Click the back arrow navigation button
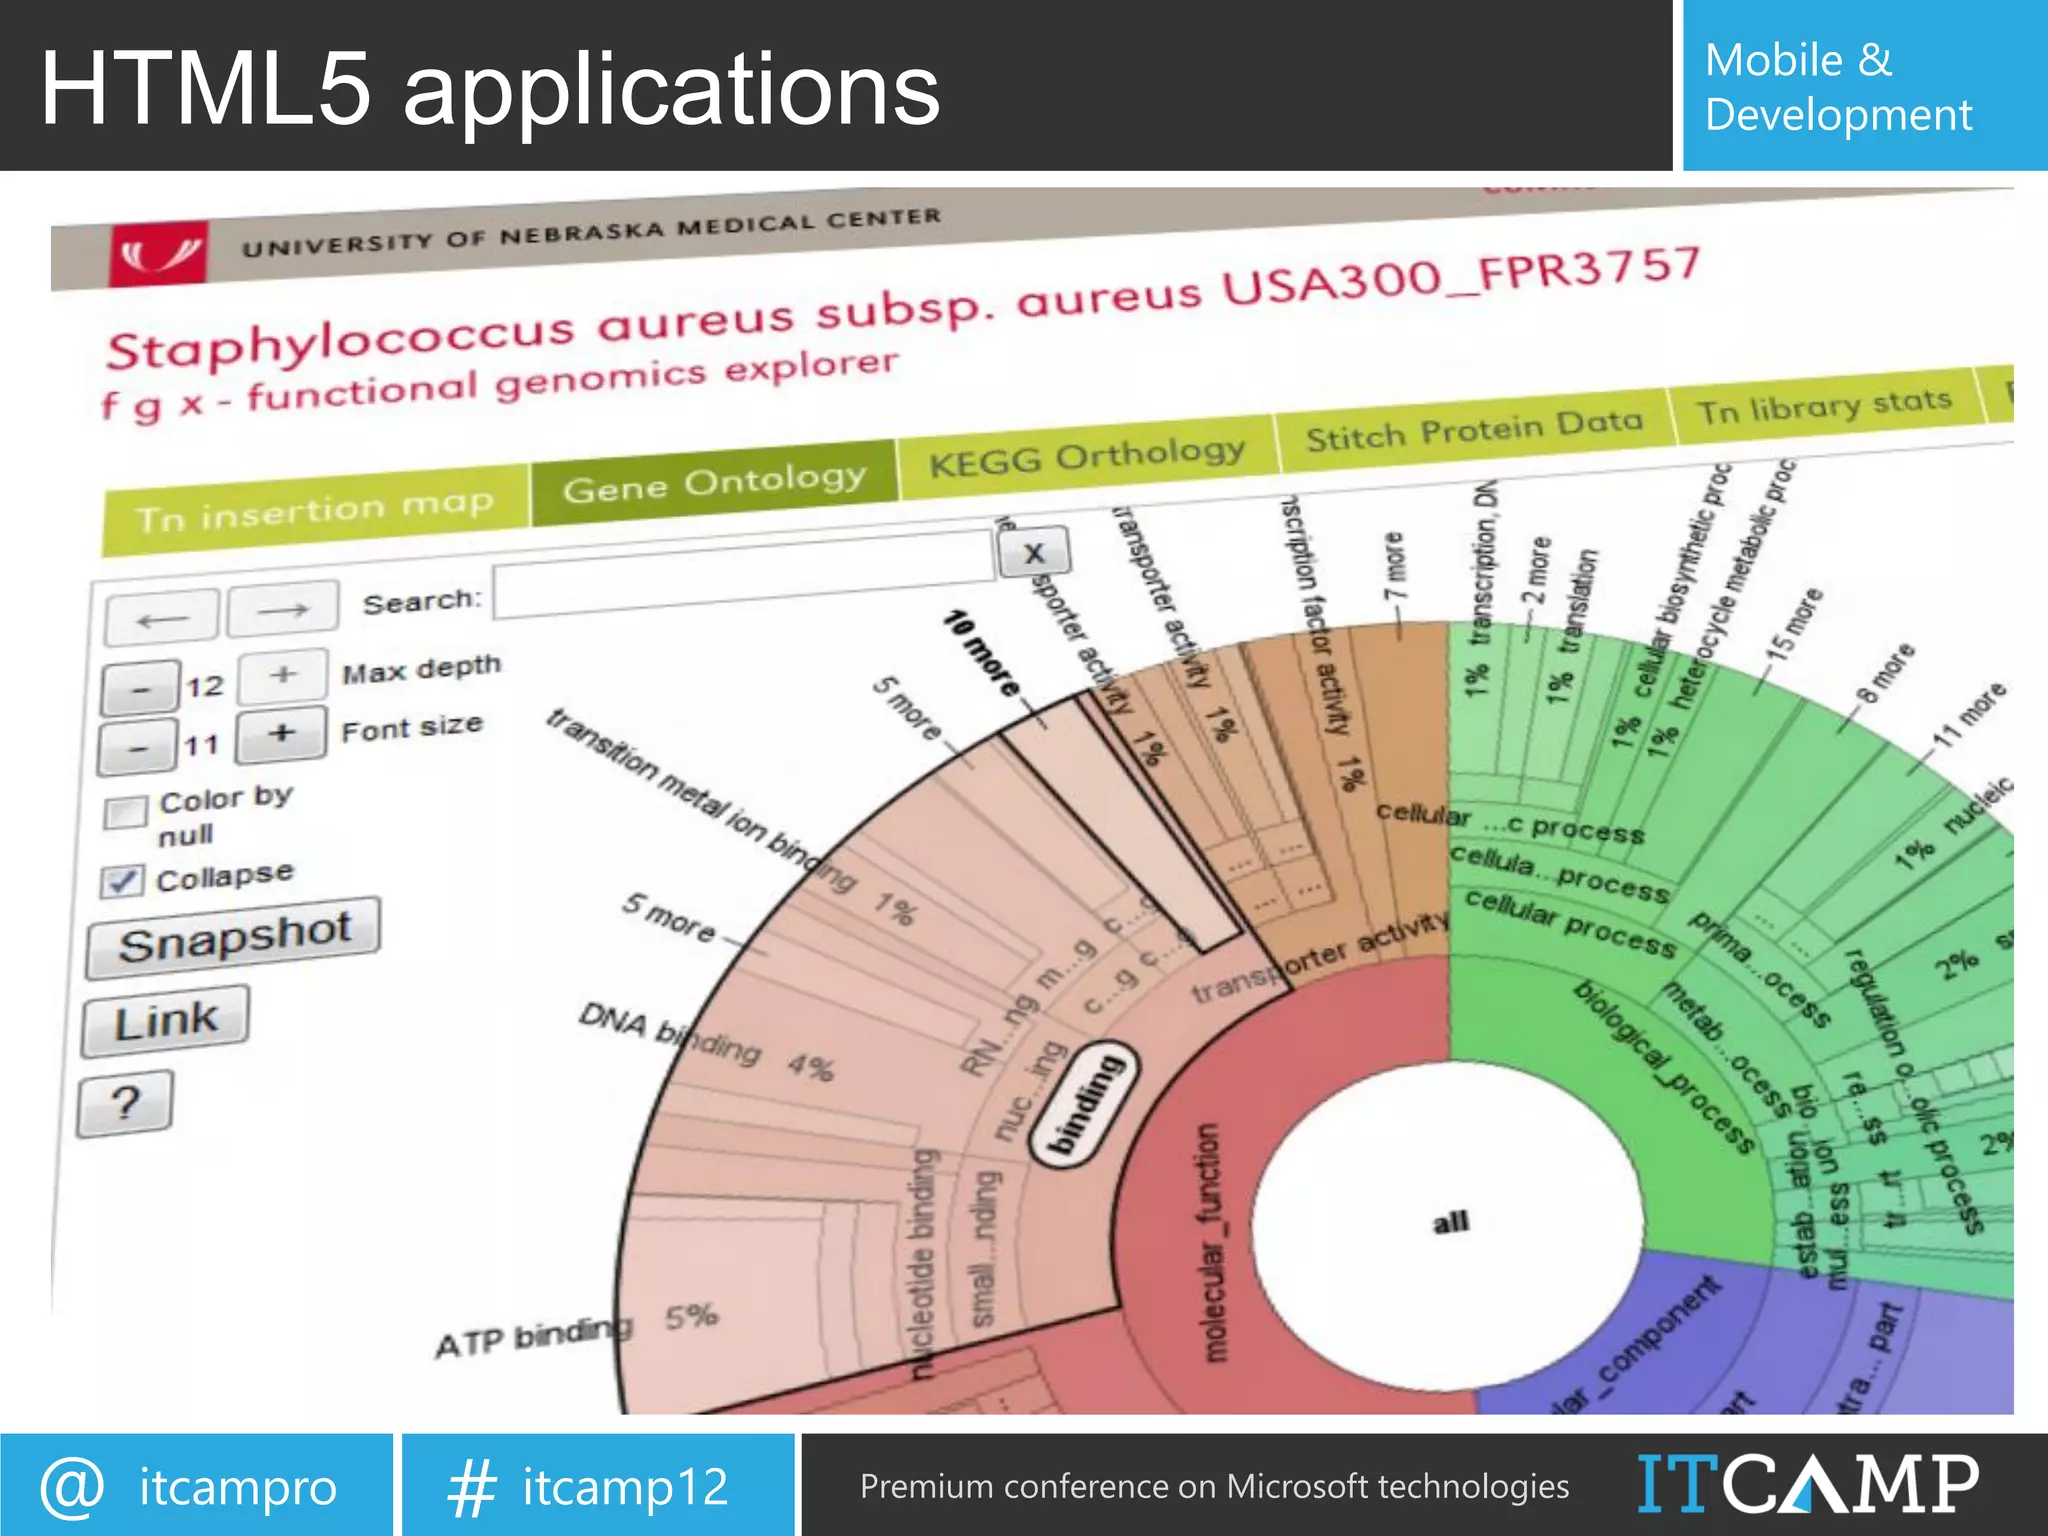This screenshot has height=1536, width=2048. pos(161,618)
